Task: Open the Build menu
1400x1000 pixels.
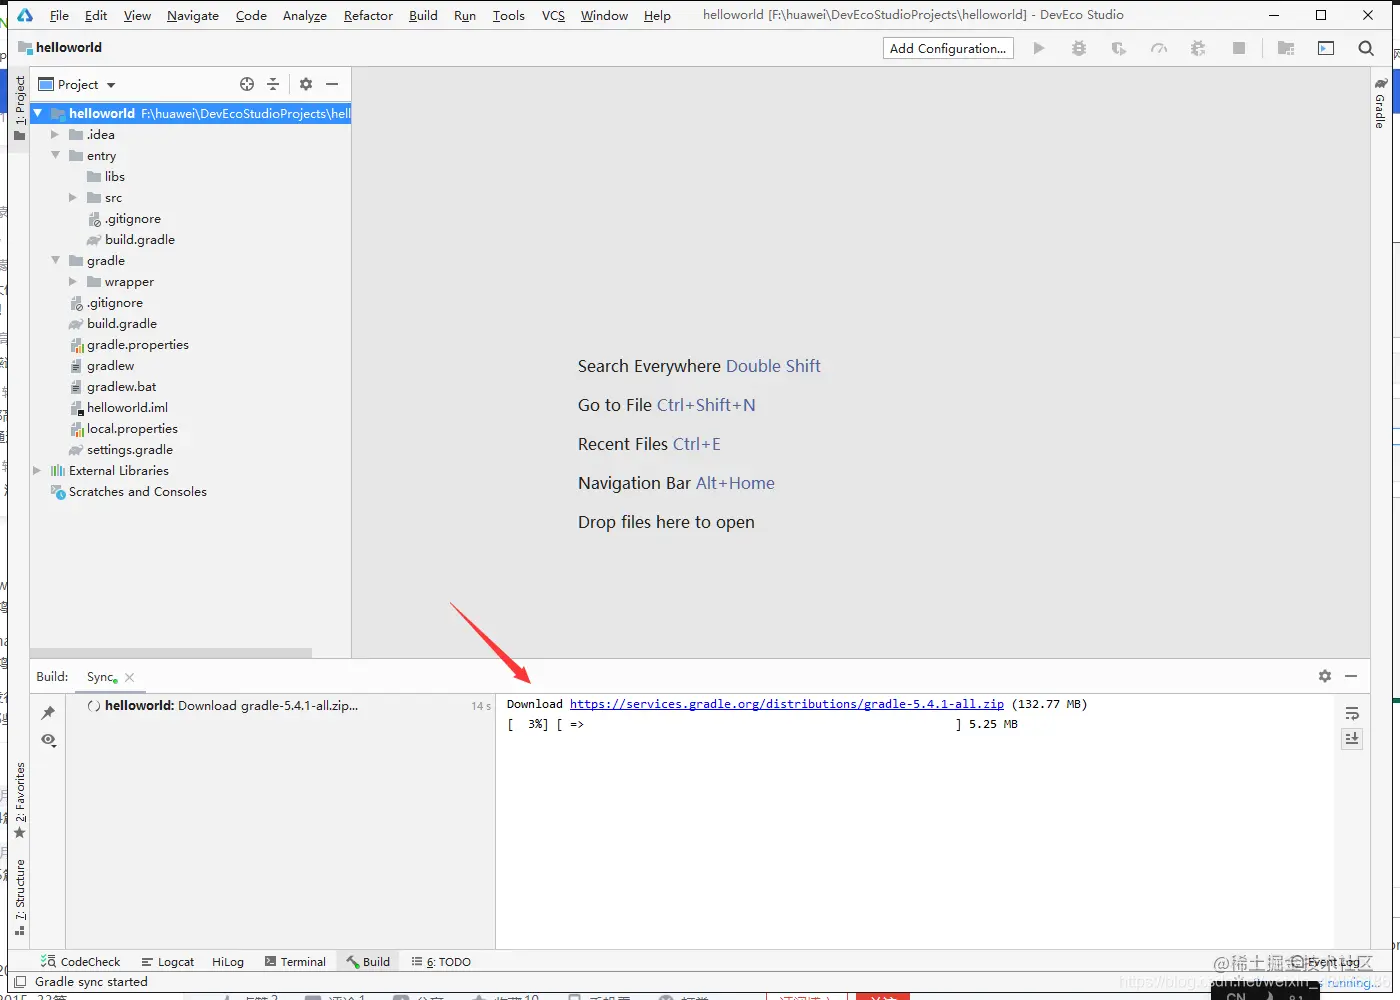Action: (x=423, y=15)
